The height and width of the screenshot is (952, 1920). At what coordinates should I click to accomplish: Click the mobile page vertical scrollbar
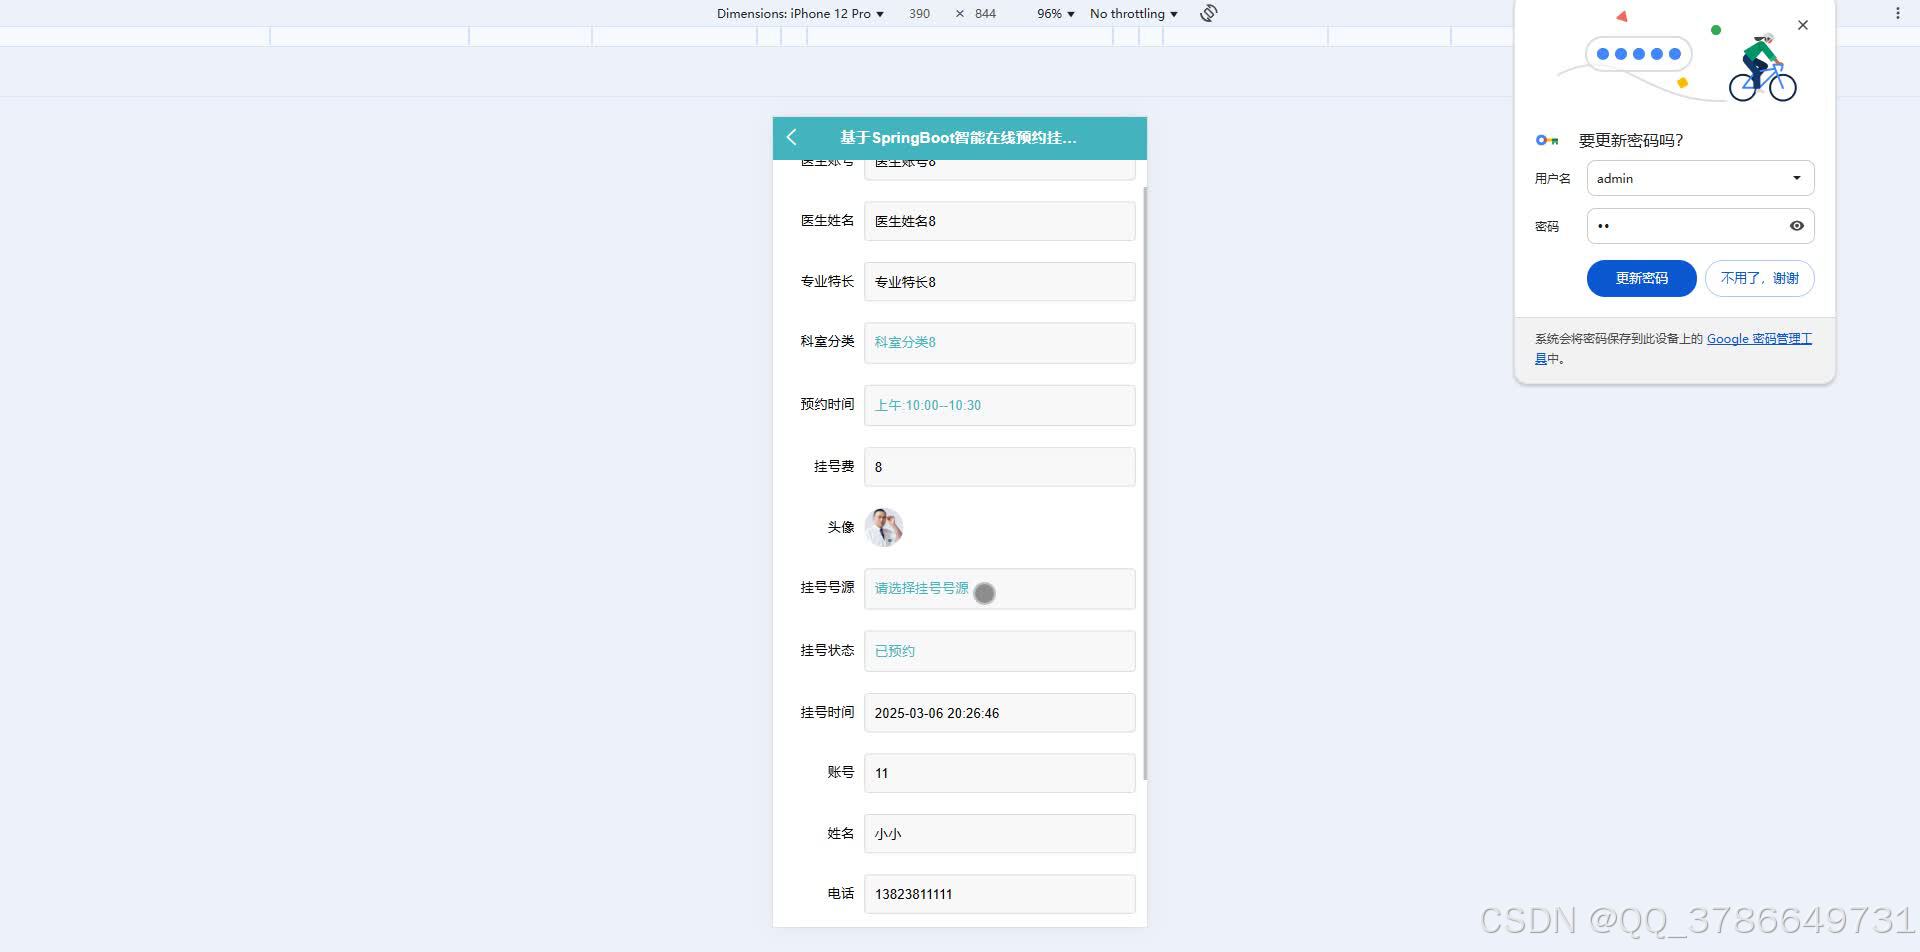1145,482
